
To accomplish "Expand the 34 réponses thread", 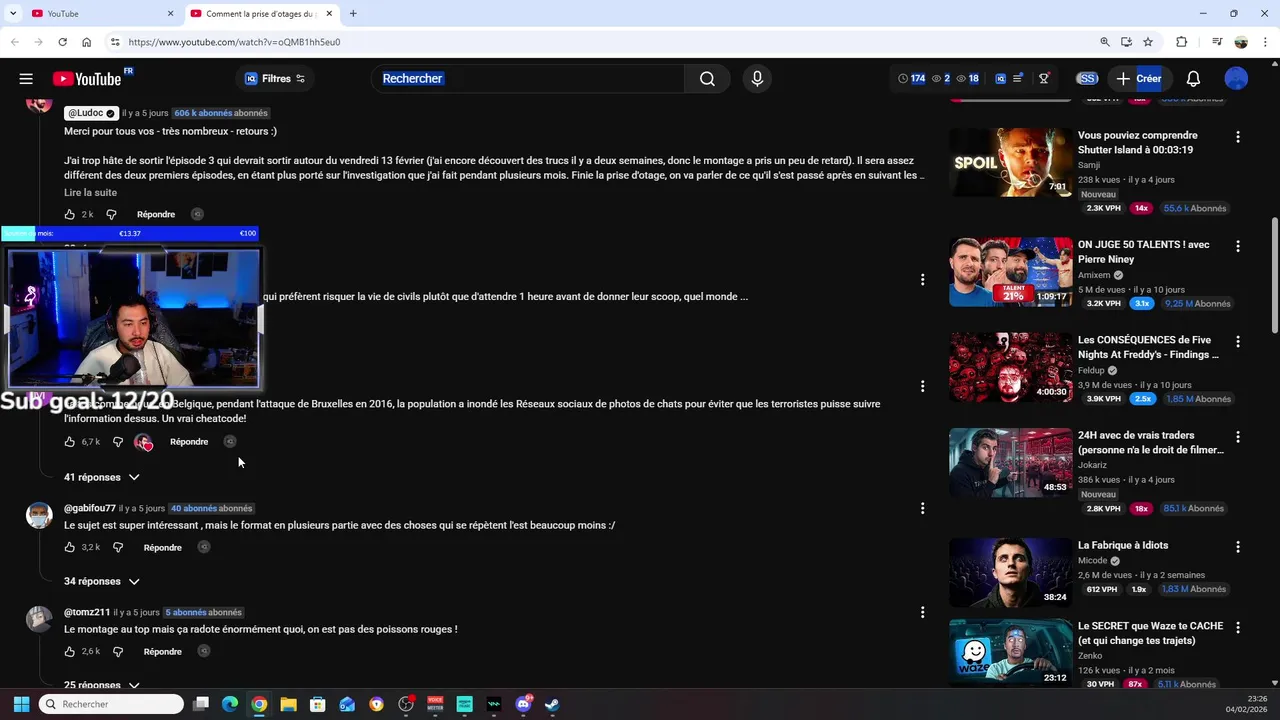I will coord(102,581).
